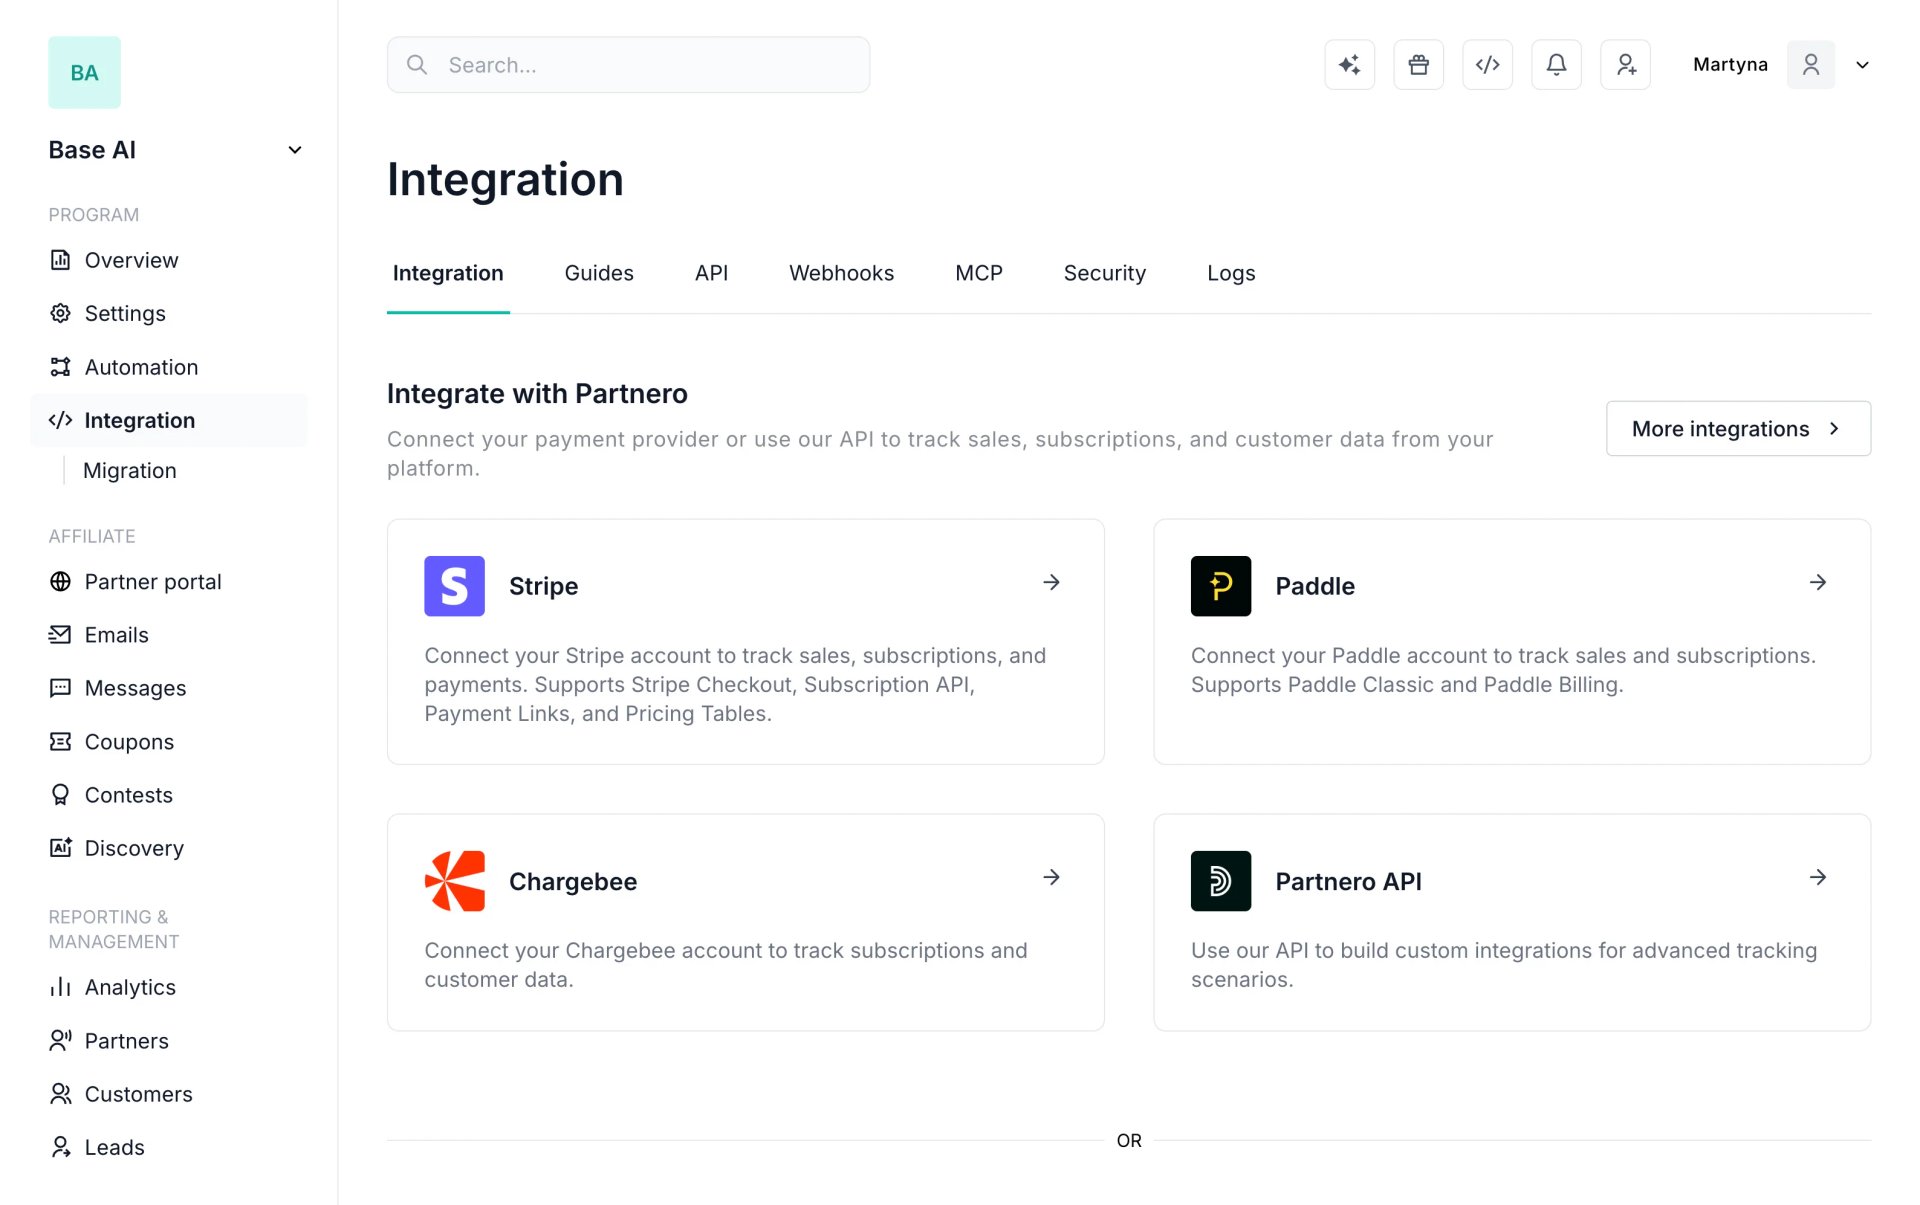Click the Stripe logo icon

454,586
